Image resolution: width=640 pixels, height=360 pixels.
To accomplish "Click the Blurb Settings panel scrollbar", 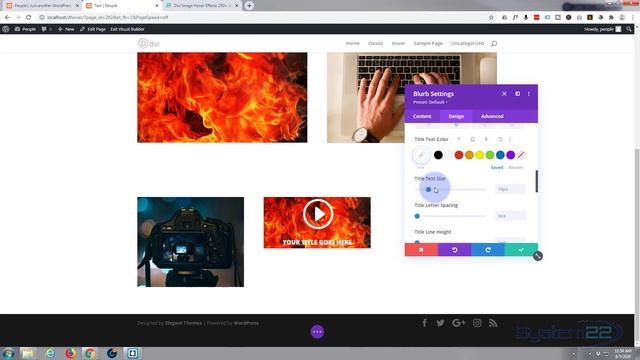I will (x=536, y=181).
